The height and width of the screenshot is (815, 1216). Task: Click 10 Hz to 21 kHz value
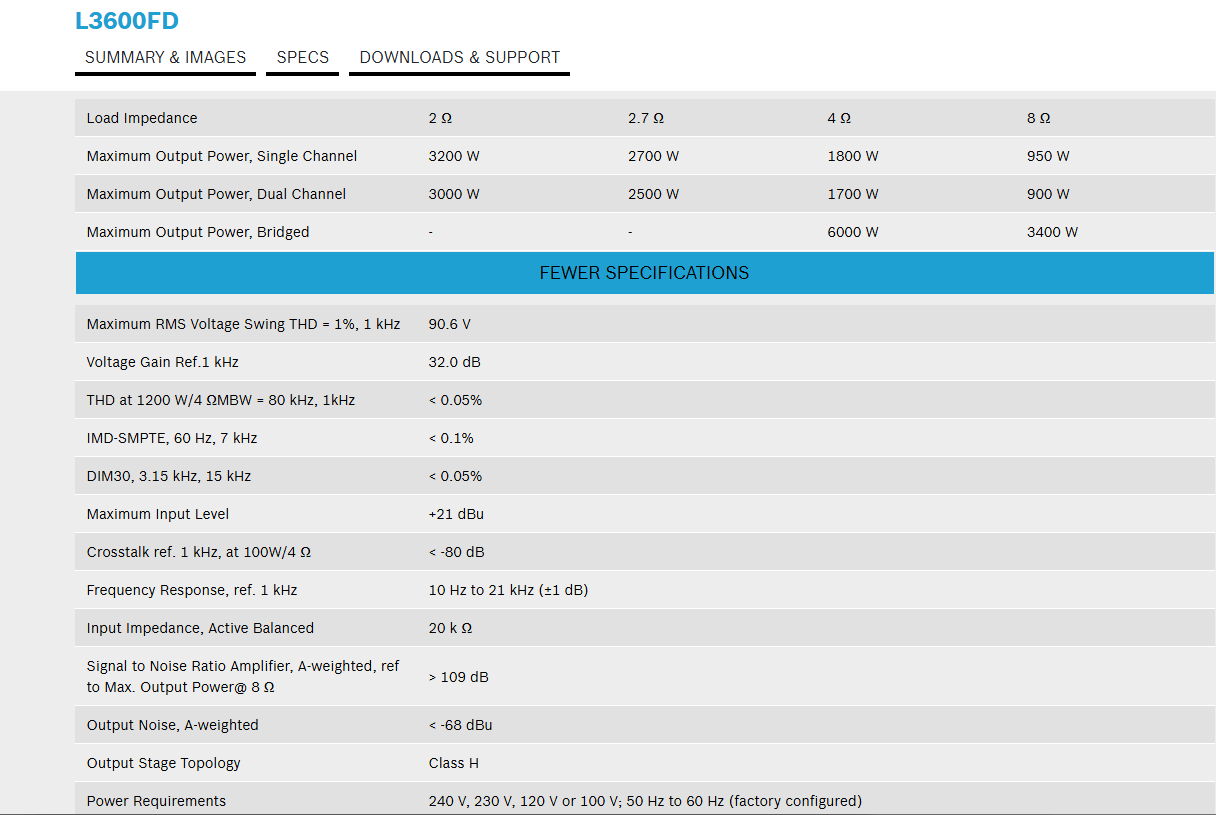pyautogui.click(x=508, y=590)
